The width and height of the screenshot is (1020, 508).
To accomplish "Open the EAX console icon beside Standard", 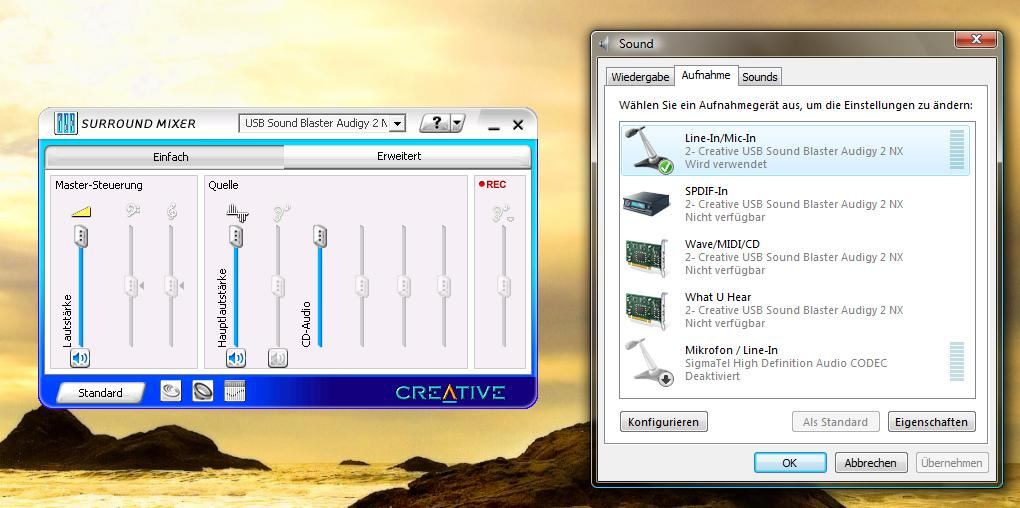I will click(x=171, y=391).
